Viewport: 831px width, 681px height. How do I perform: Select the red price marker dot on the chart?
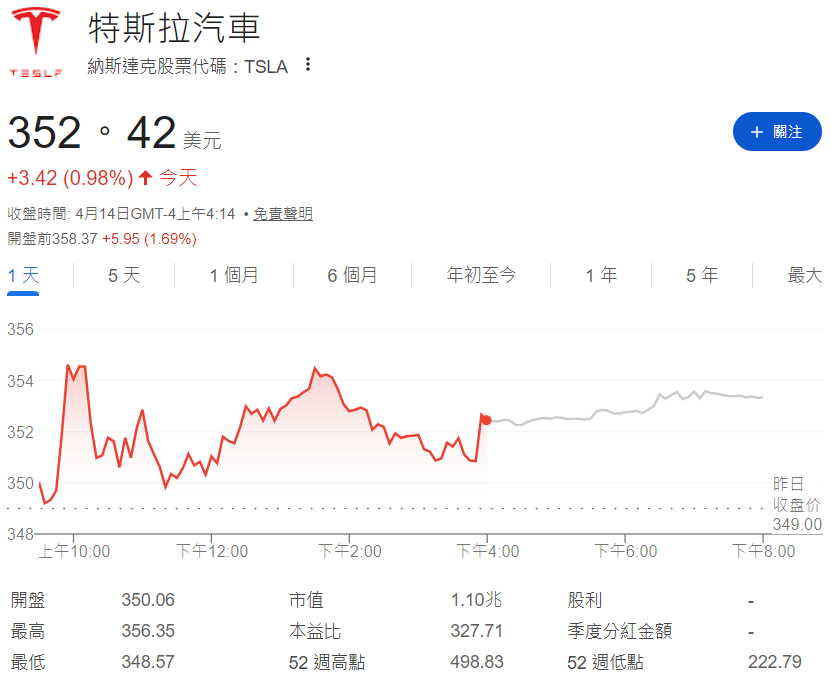click(484, 421)
